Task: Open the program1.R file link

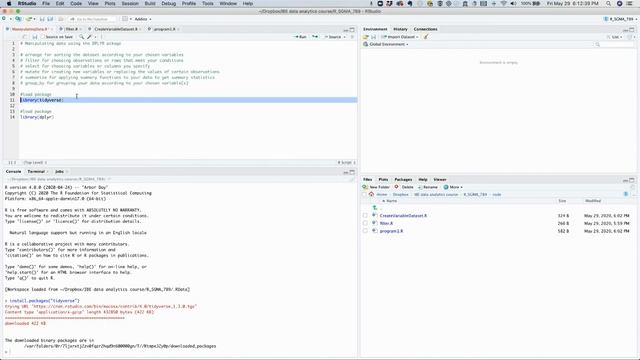Action: (391, 231)
